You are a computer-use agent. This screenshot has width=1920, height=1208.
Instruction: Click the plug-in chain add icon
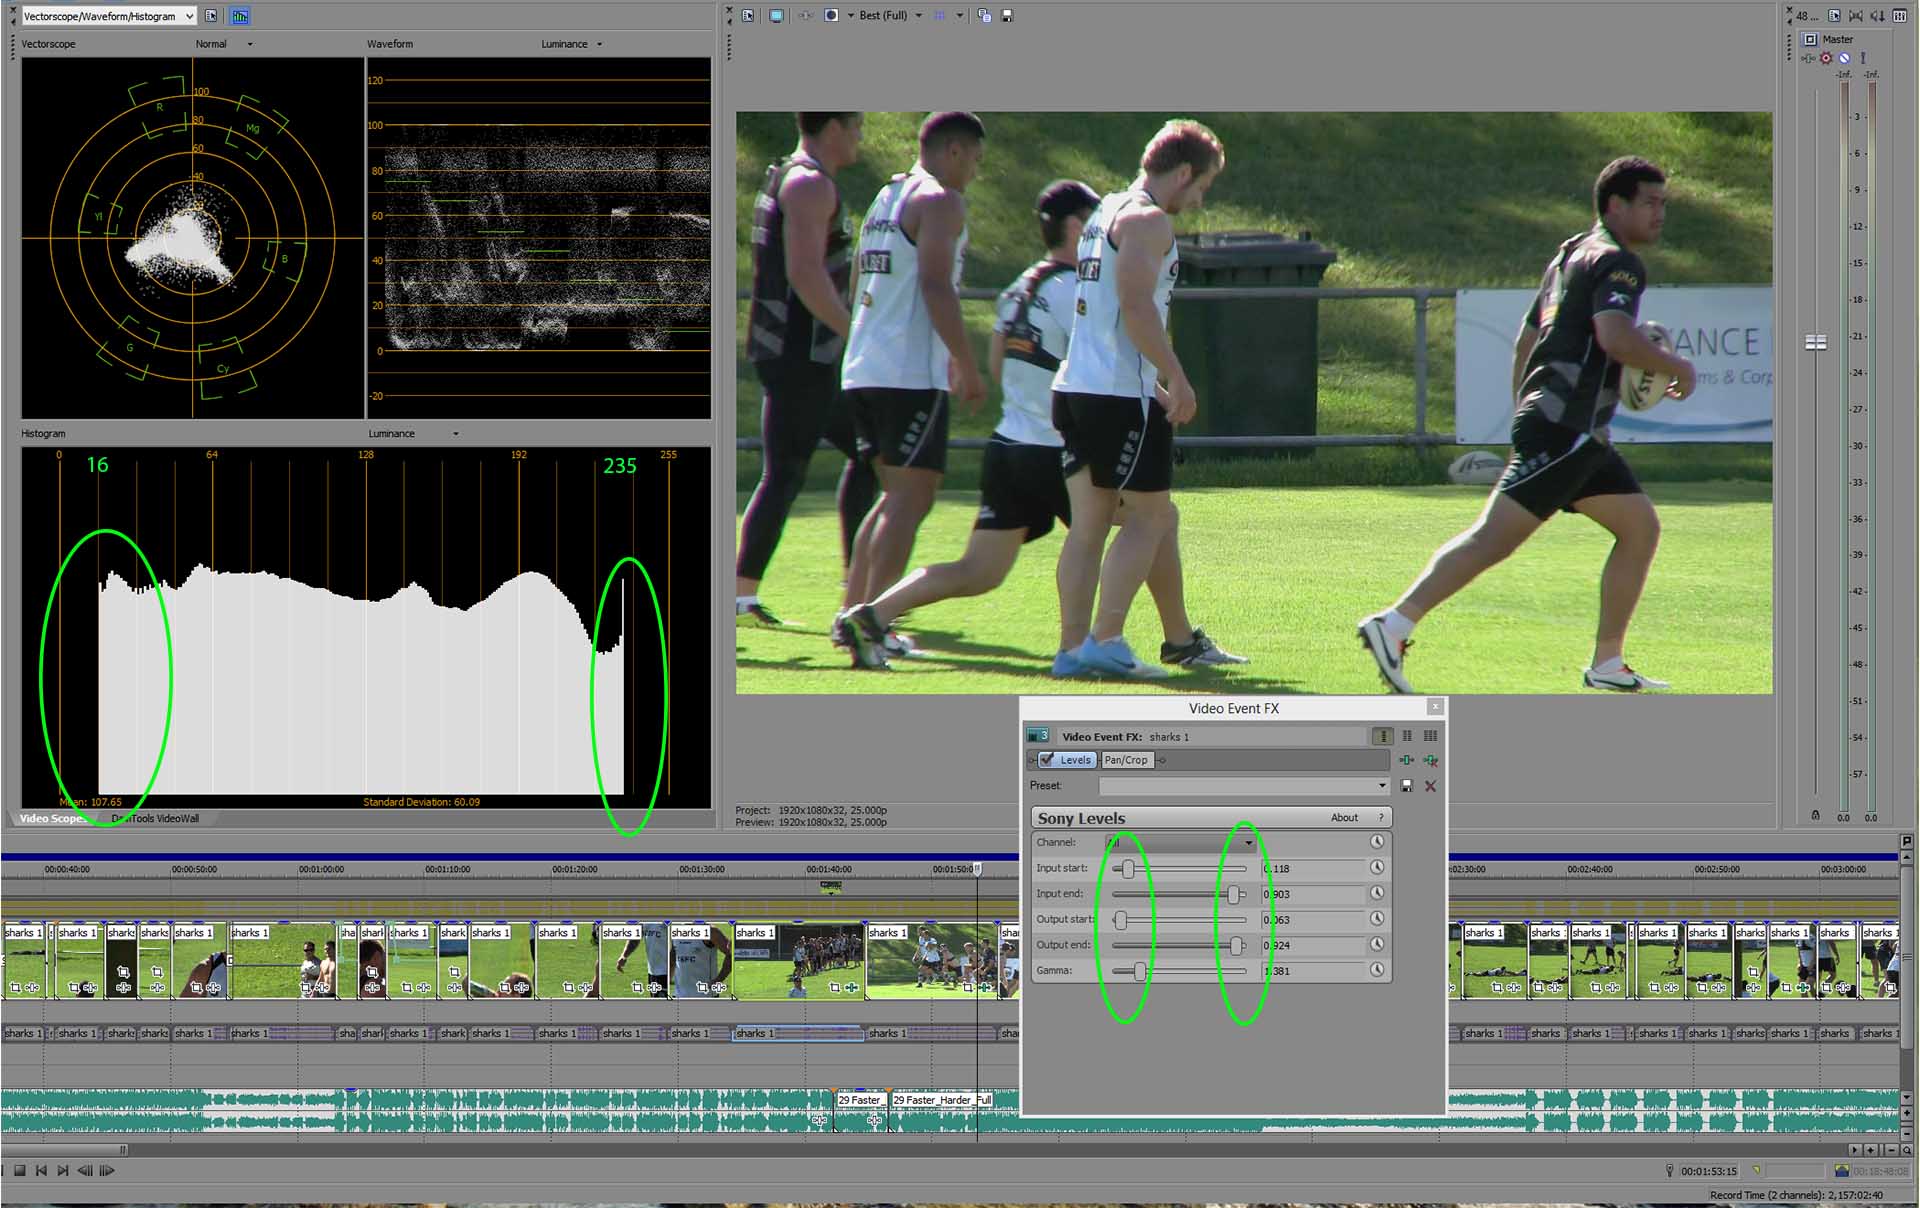pos(1407,761)
